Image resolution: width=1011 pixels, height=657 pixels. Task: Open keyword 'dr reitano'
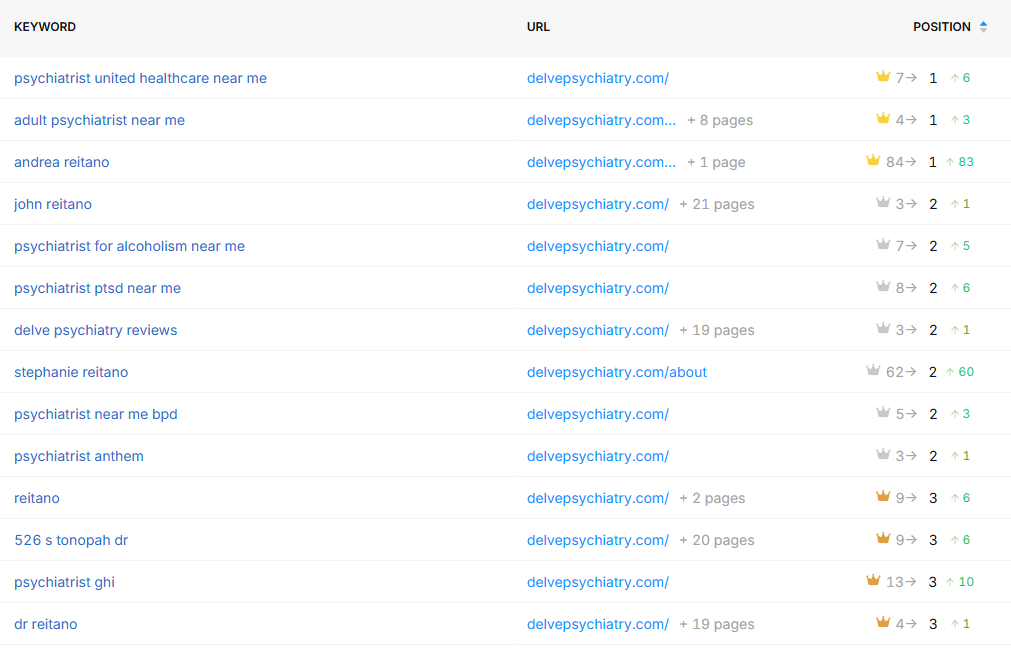click(46, 624)
